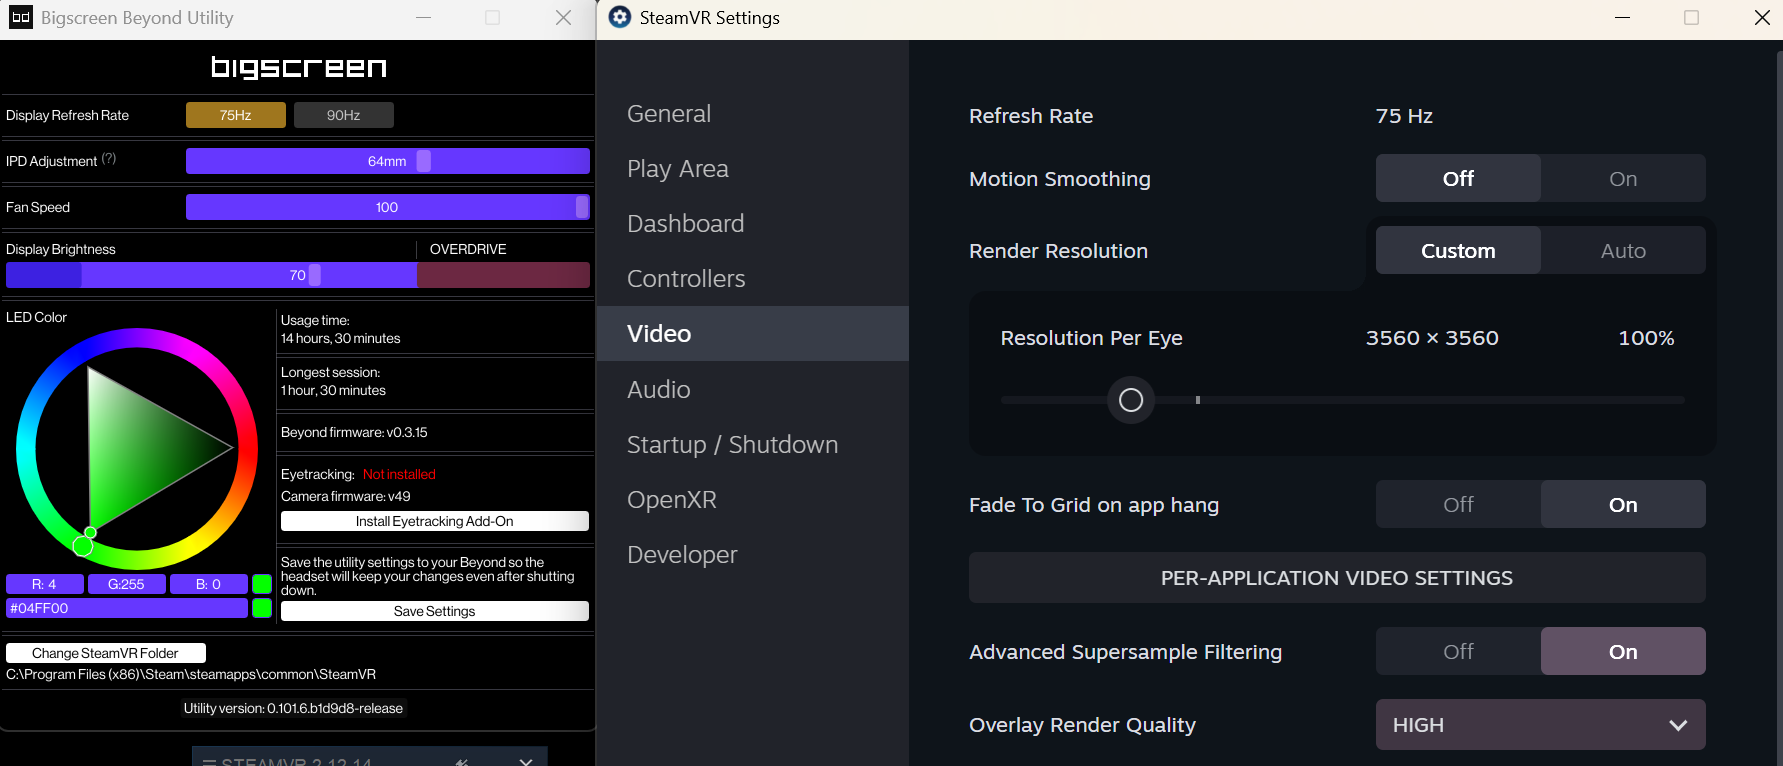
Task: Open Per-Application Video Settings
Action: (1337, 577)
